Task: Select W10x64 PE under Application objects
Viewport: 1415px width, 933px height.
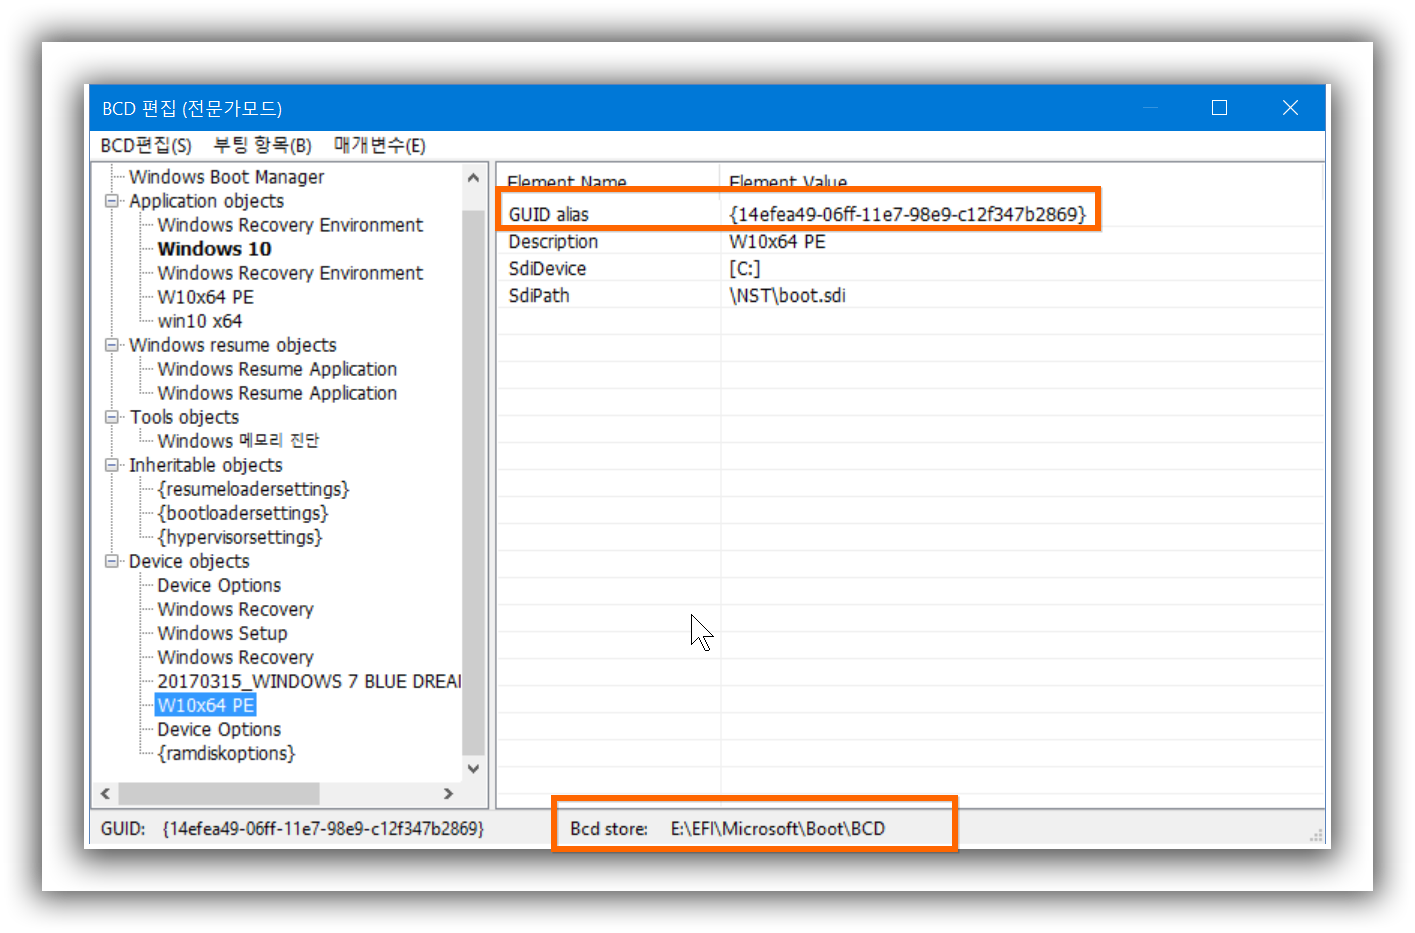Action: tap(205, 297)
